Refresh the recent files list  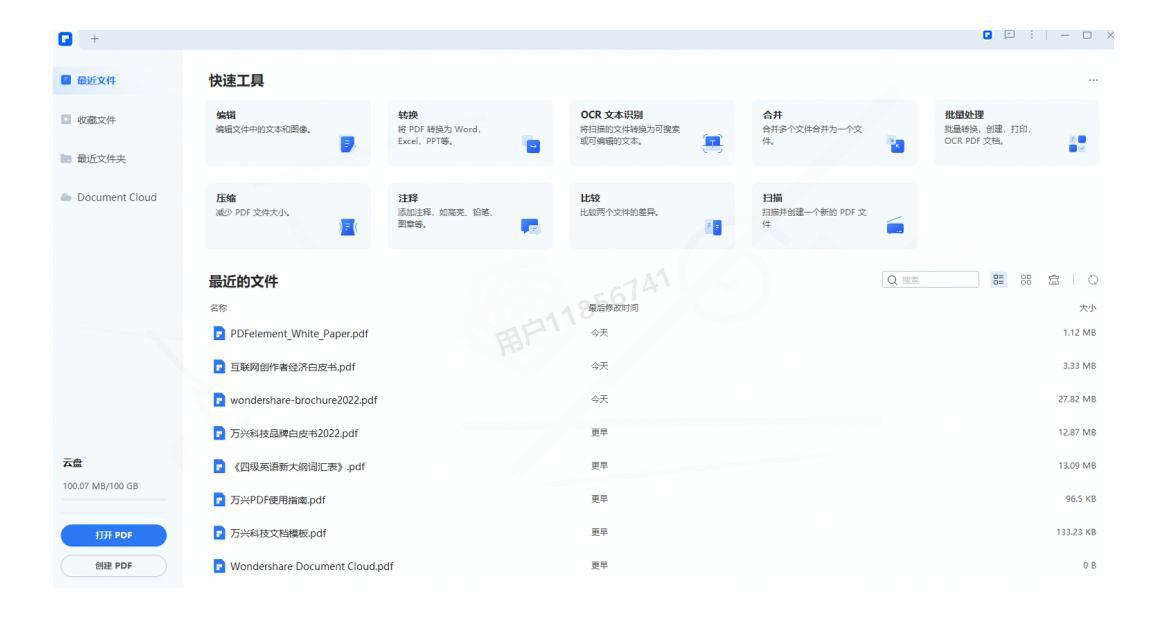click(x=1093, y=280)
